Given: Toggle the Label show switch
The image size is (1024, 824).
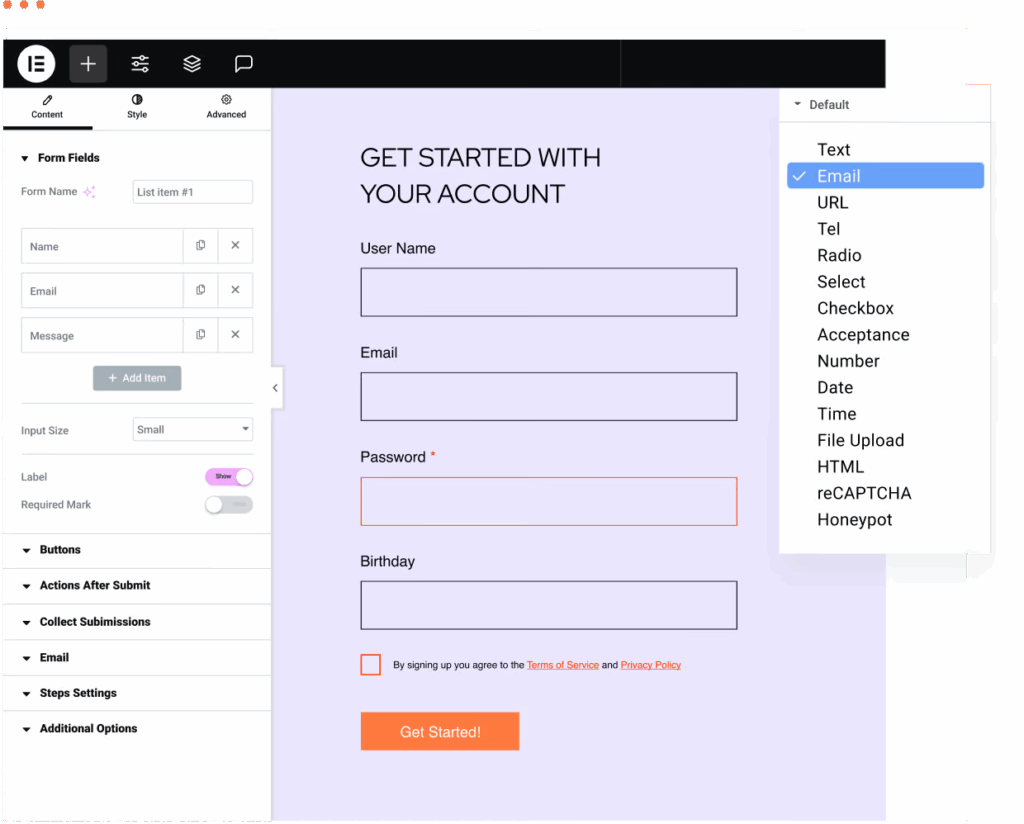Looking at the screenshot, I should 229,477.
